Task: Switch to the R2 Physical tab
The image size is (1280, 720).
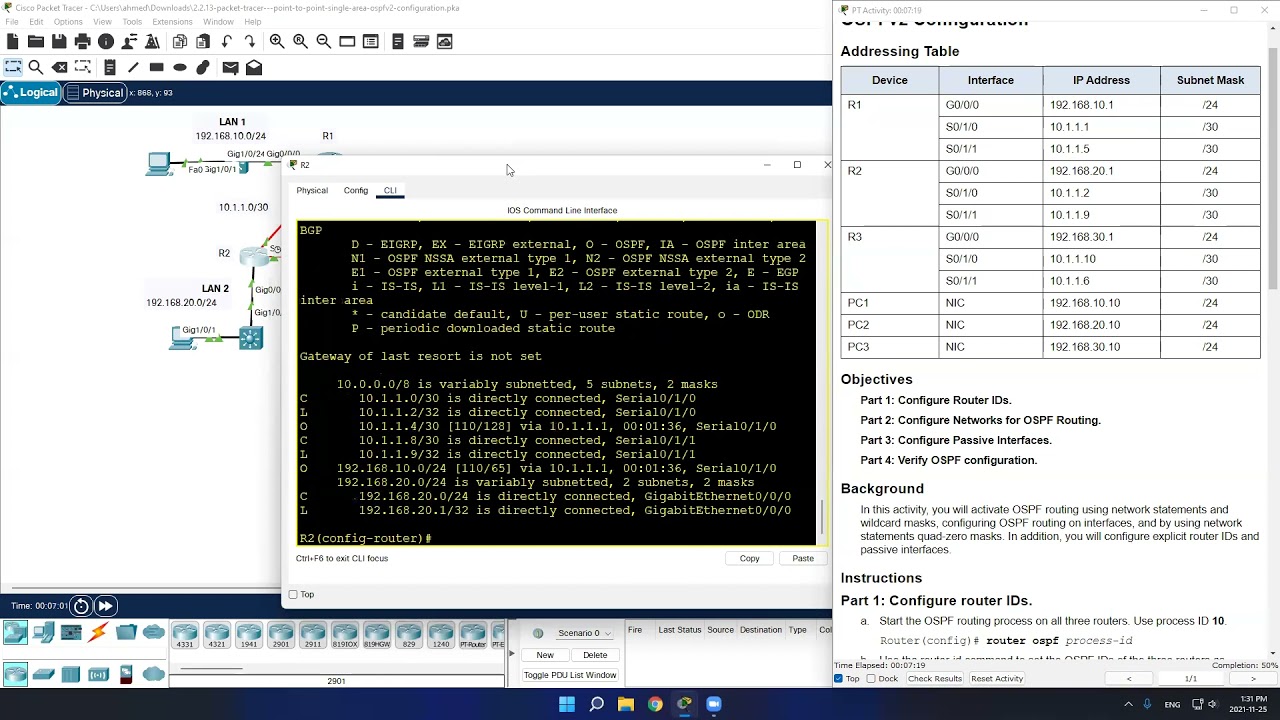Action: [x=312, y=190]
